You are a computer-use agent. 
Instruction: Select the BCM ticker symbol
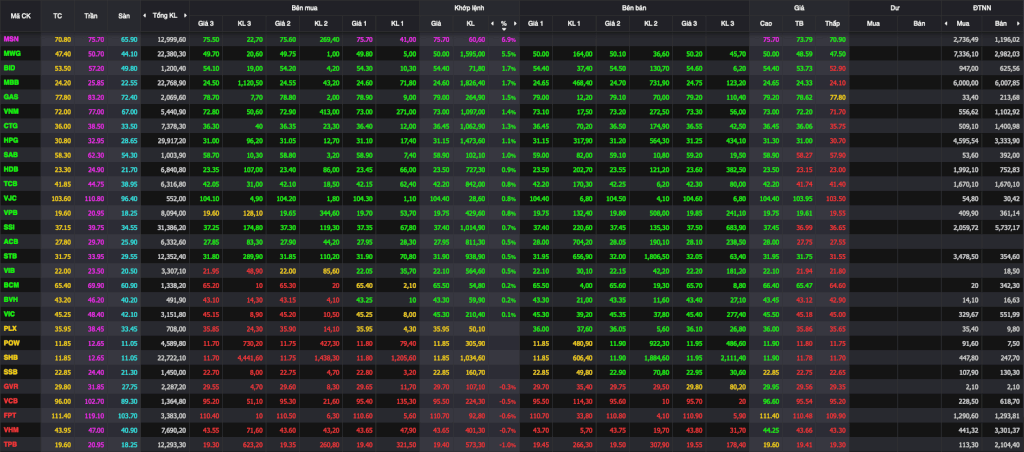tap(10, 285)
